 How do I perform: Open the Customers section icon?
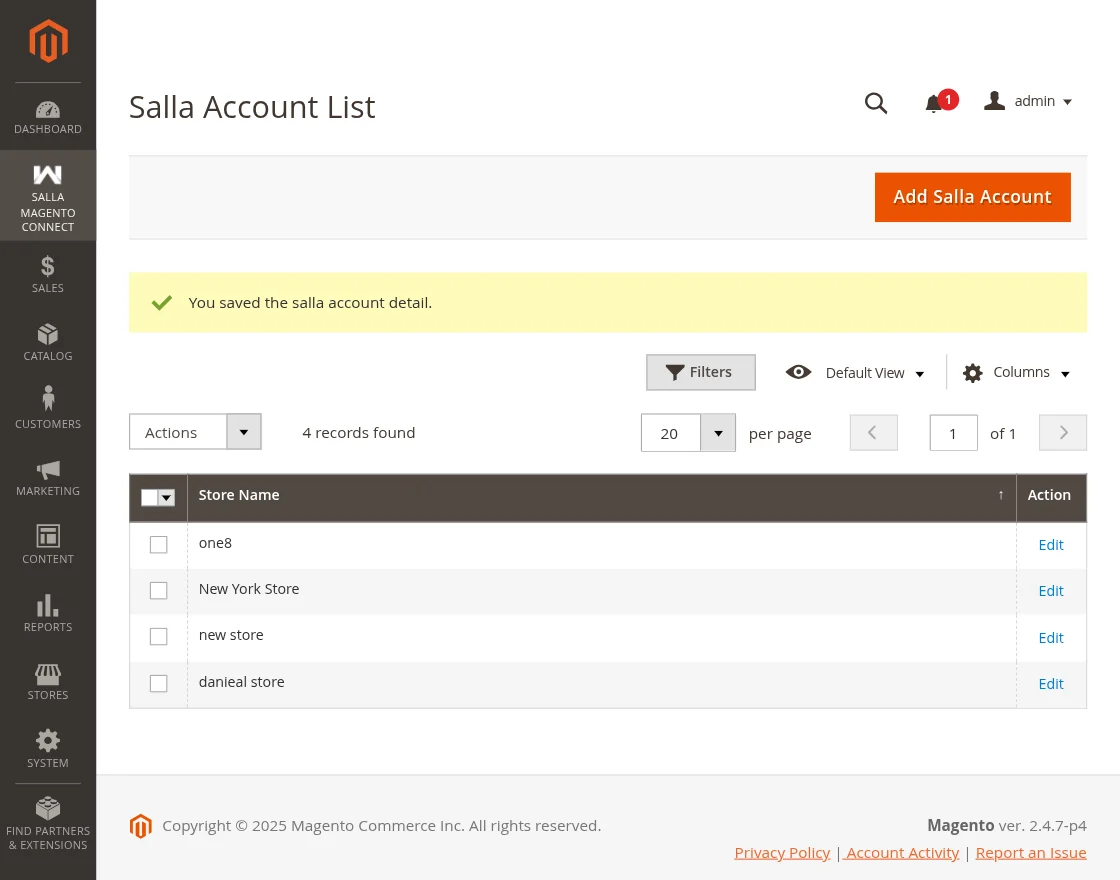pyautogui.click(x=48, y=399)
